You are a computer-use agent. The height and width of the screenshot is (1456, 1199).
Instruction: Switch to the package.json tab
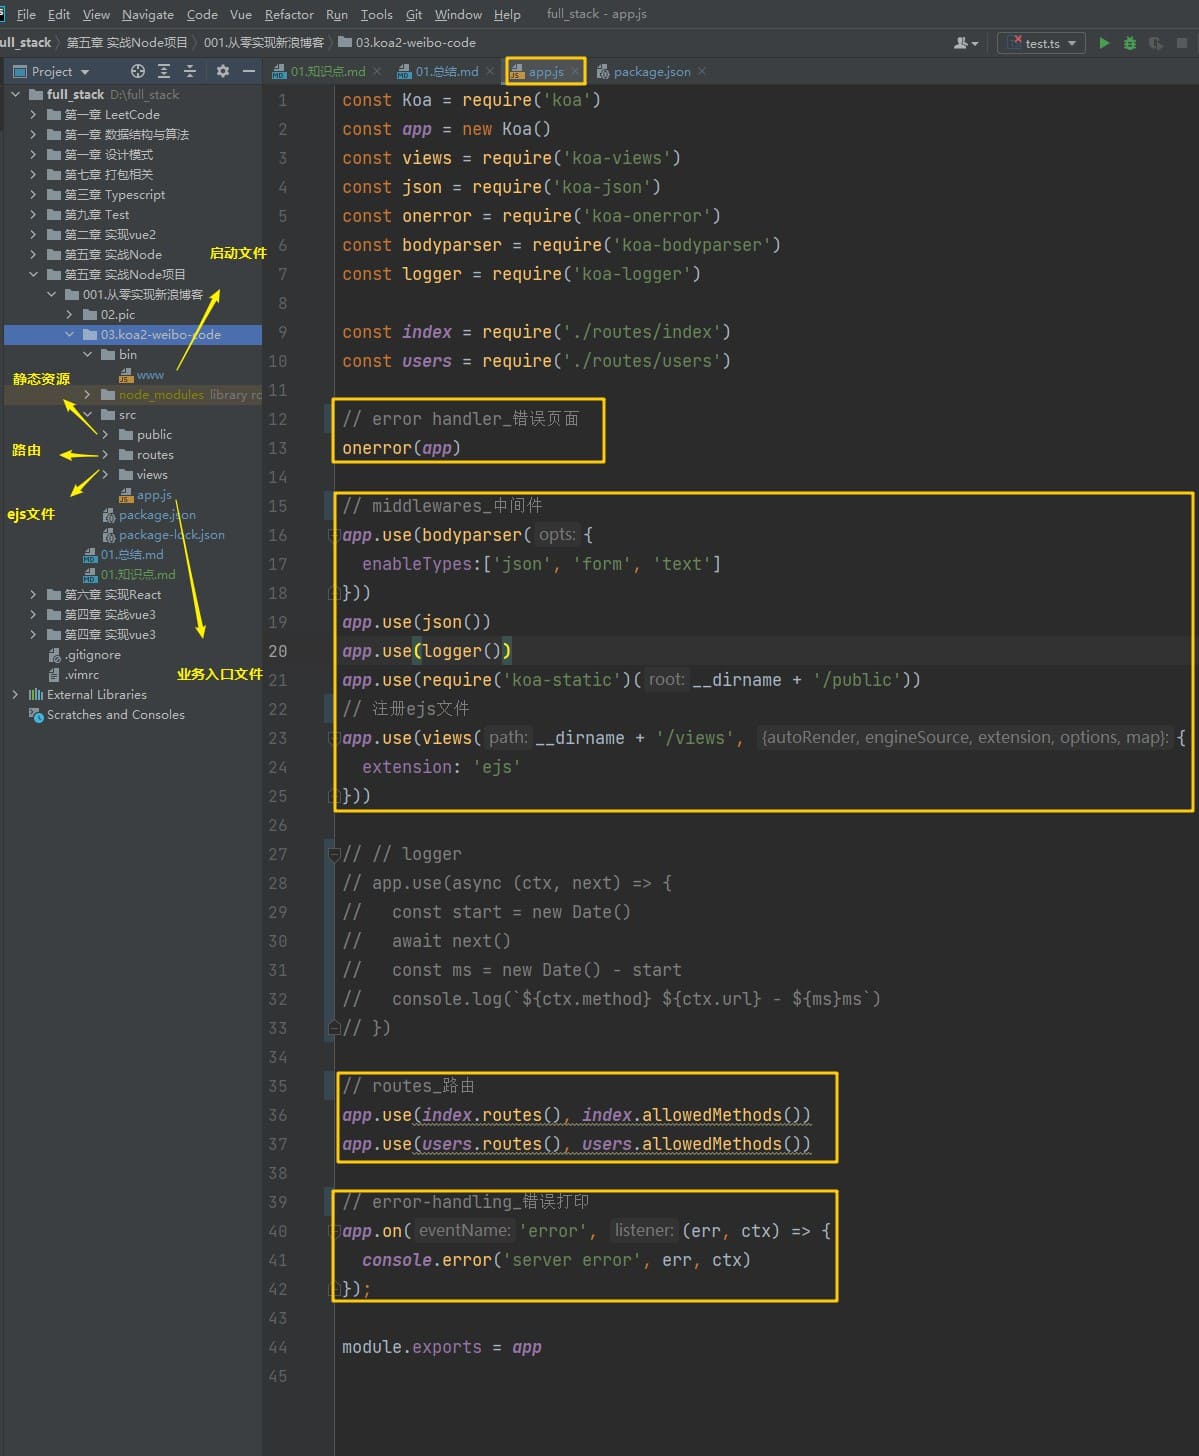pos(651,71)
